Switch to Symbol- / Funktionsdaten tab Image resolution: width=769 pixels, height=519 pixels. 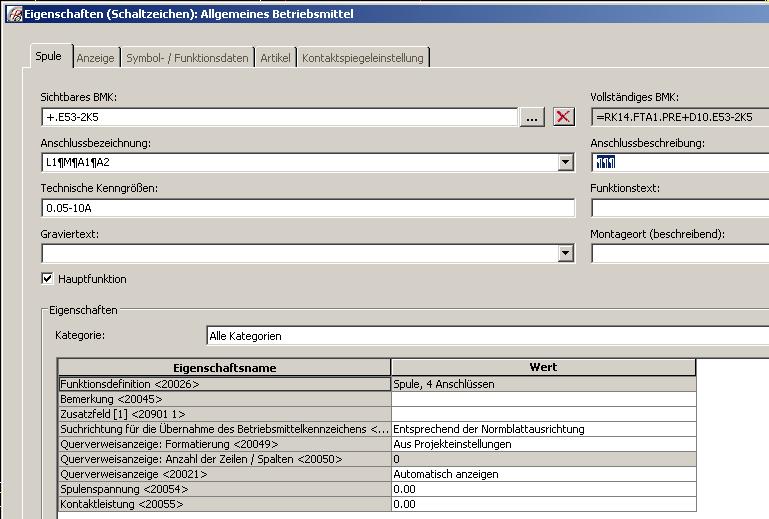(x=187, y=58)
